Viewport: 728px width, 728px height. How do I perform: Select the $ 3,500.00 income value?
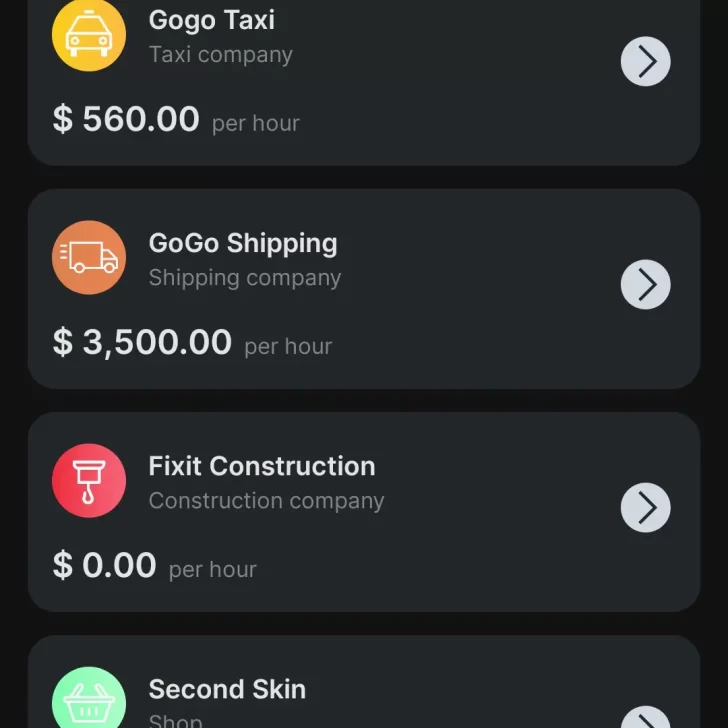142,342
